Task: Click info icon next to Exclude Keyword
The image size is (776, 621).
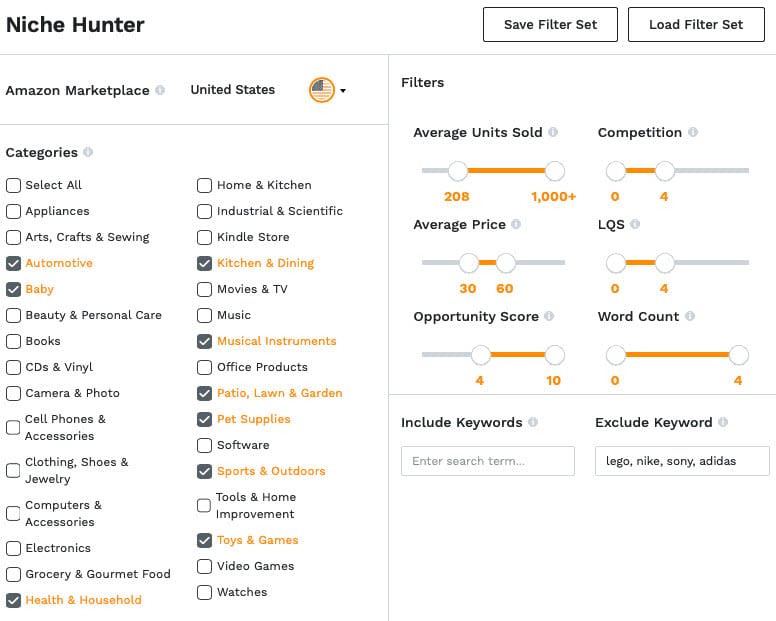Action: tap(723, 422)
